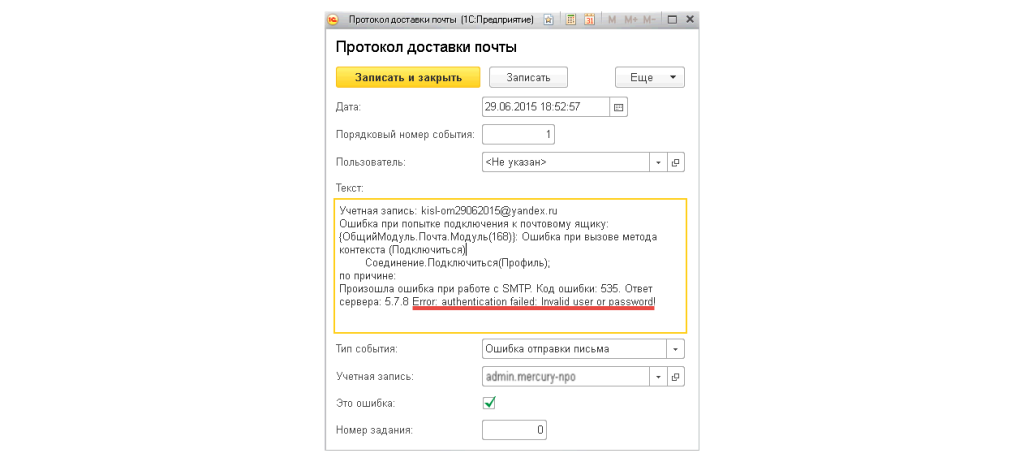This screenshot has height=462, width=1024.
Task: Expand the Учетная запись dropdown
Action: [658, 377]
